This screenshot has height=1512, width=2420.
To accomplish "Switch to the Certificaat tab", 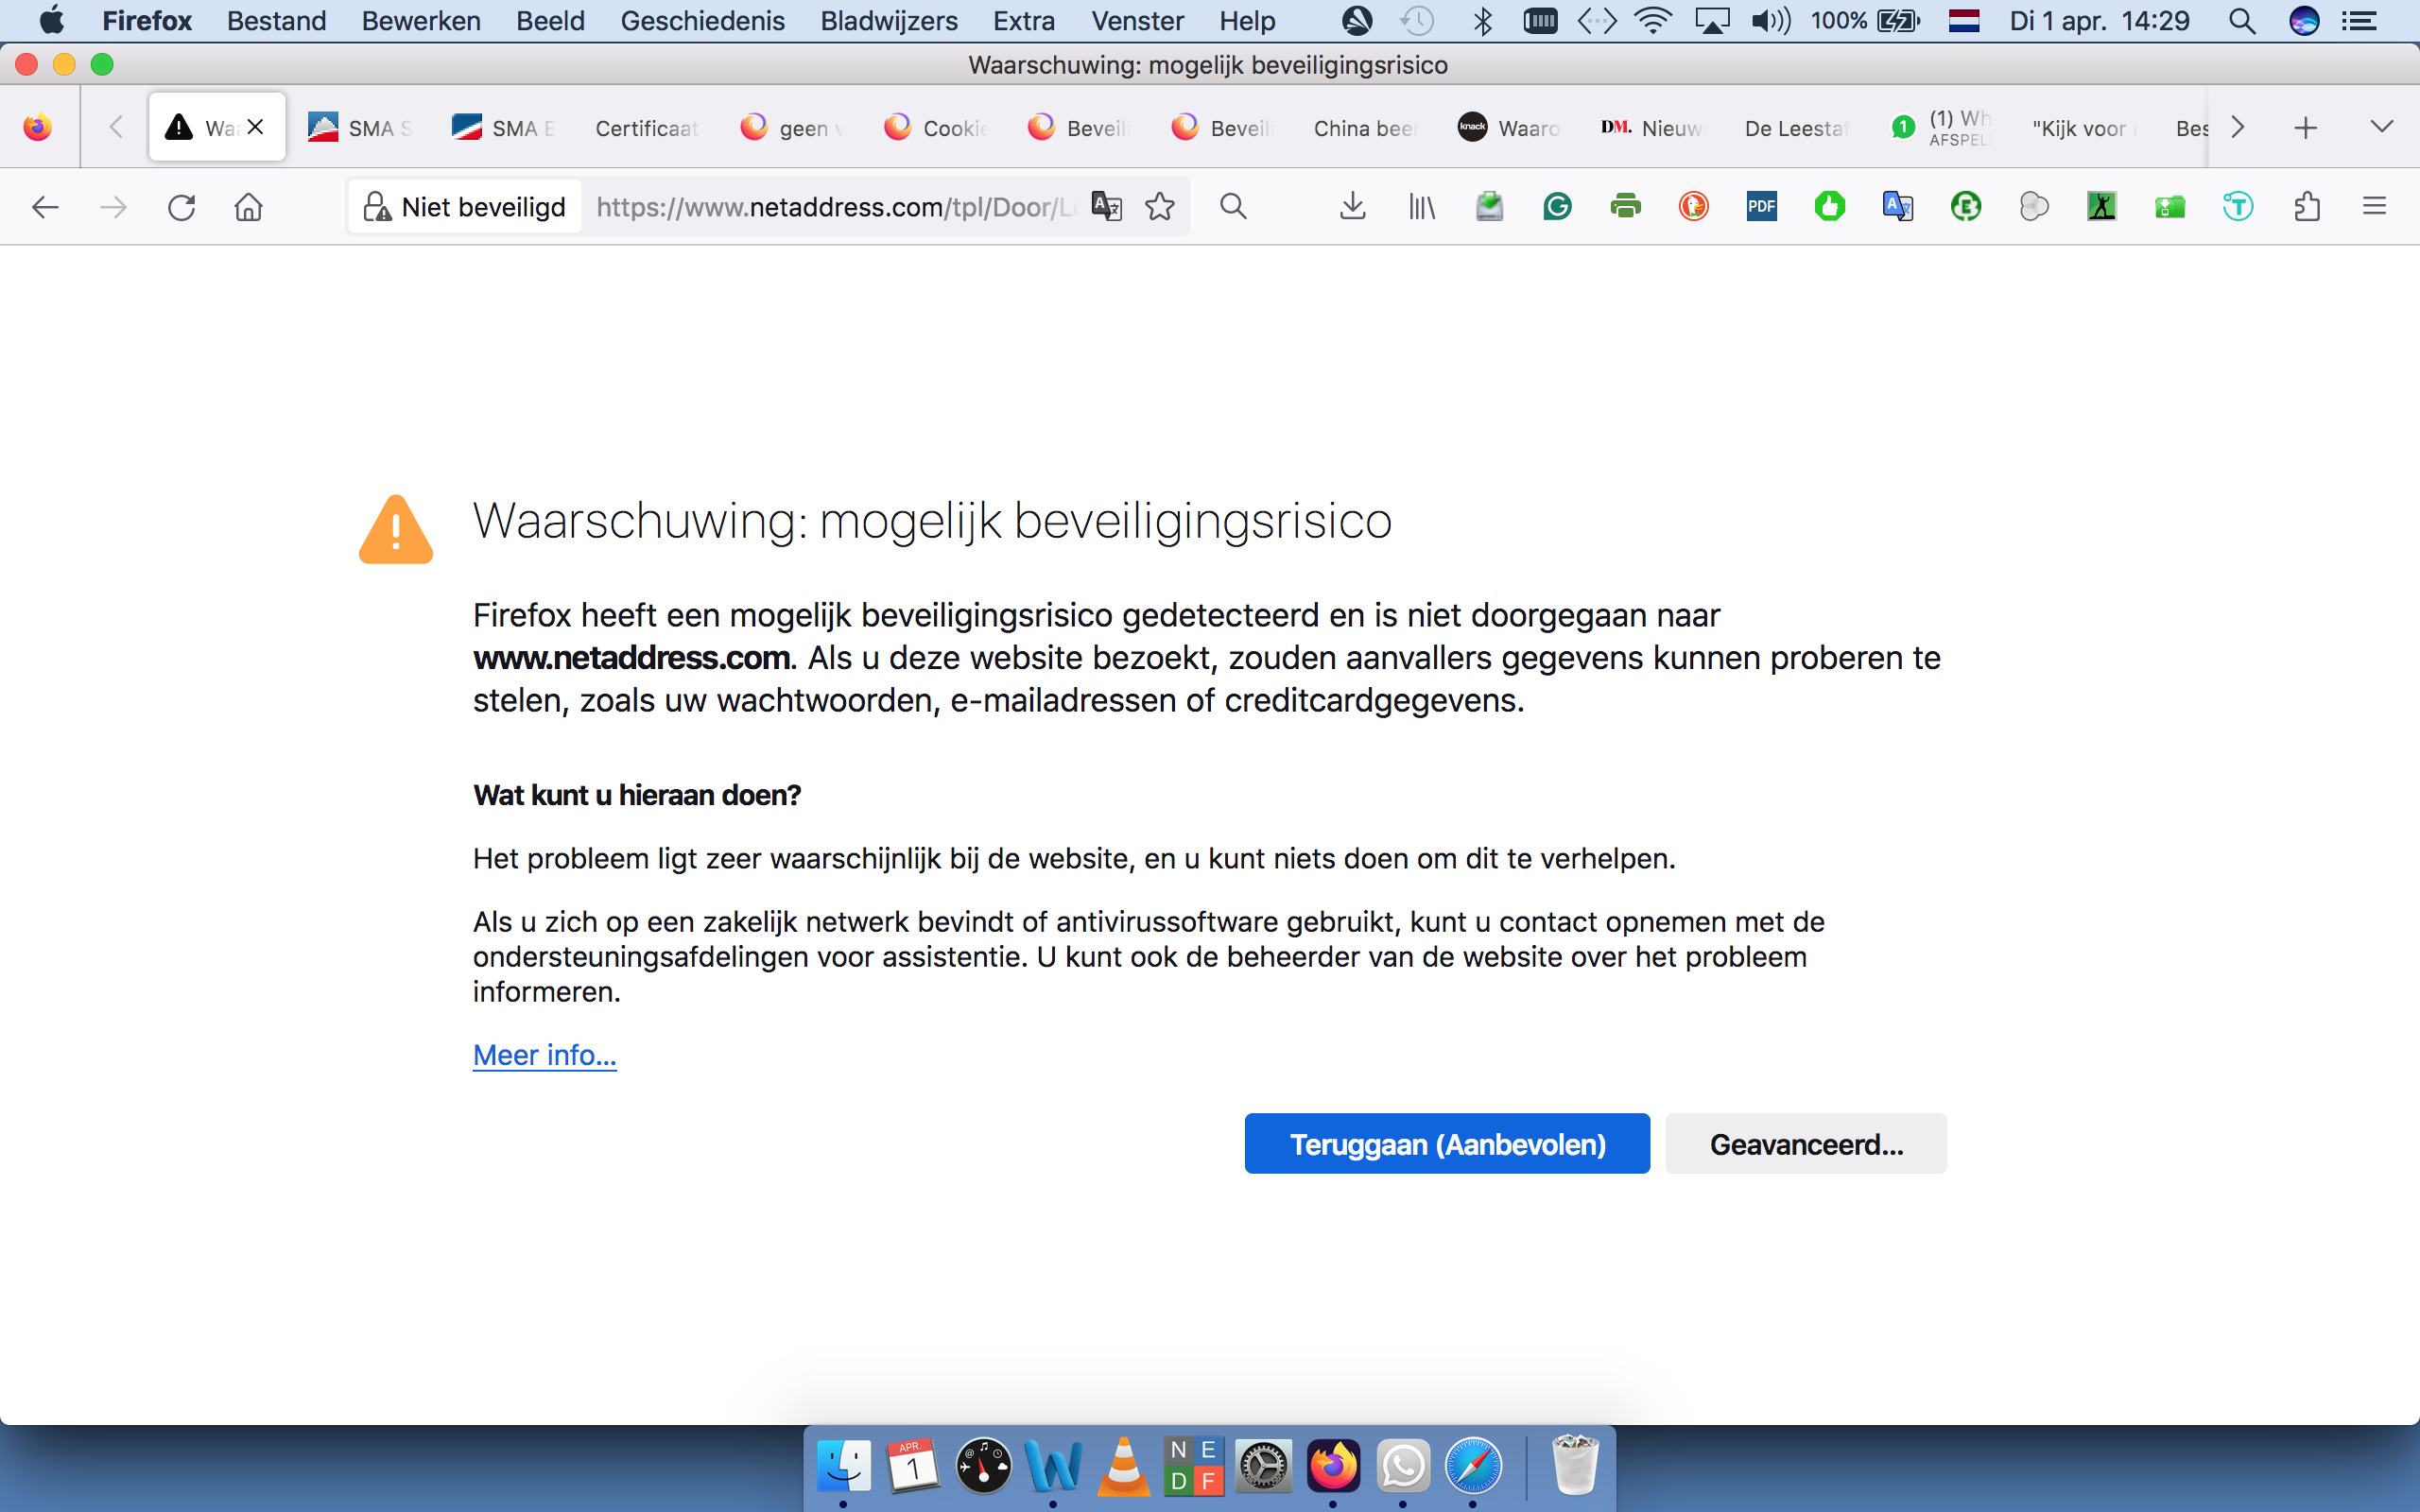I will click(x=646, y=128).
